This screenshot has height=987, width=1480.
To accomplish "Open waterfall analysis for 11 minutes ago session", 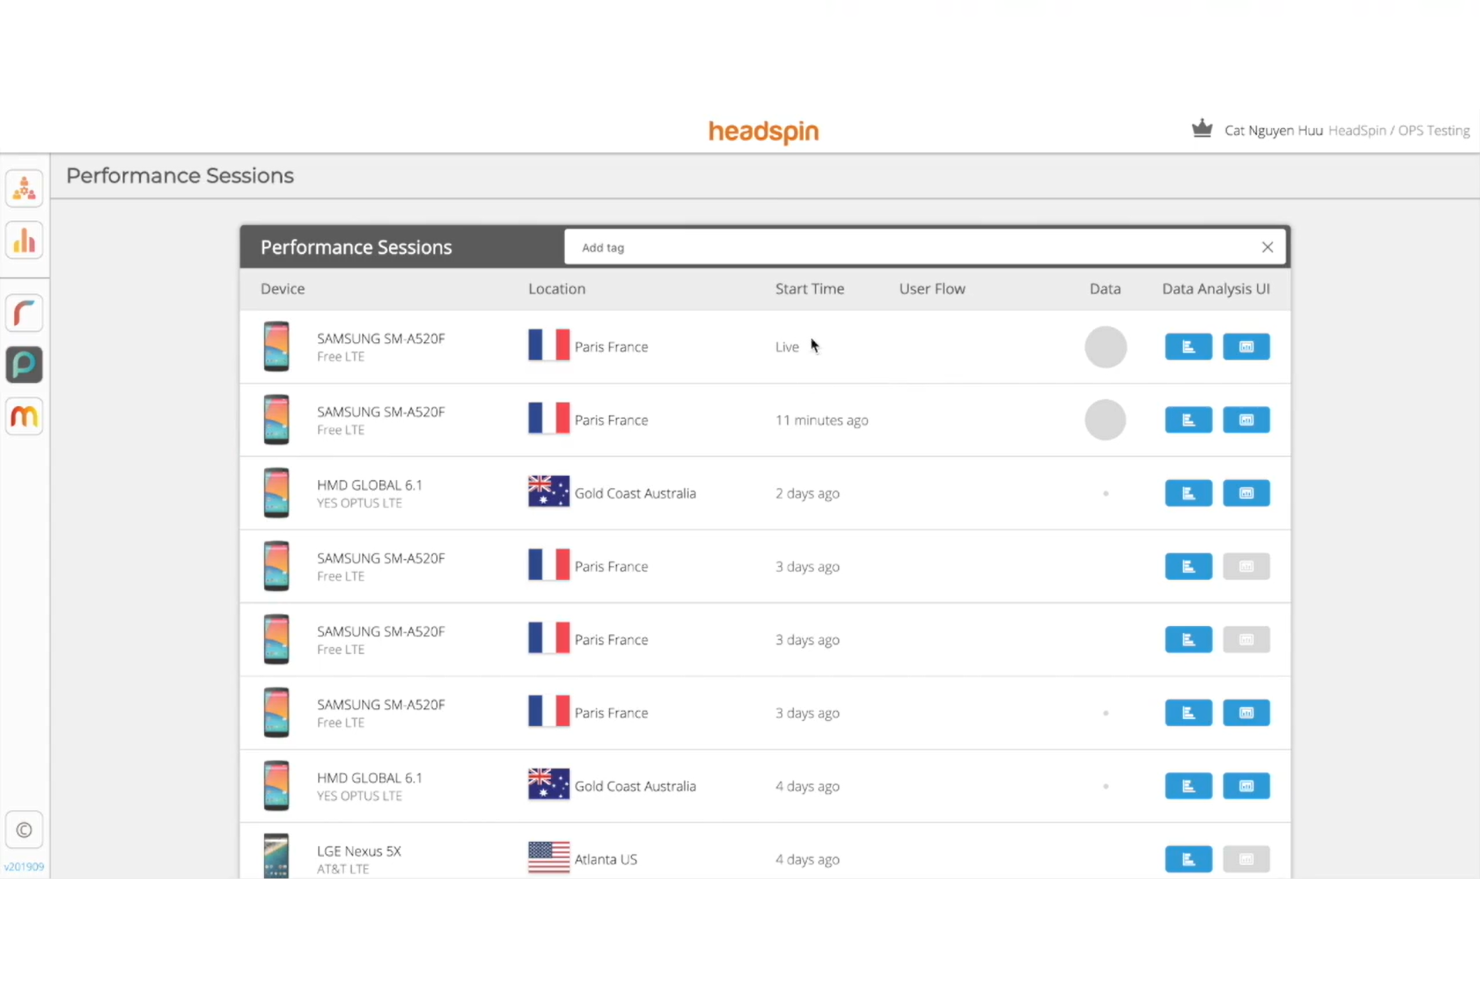I will click(1188, 420).
